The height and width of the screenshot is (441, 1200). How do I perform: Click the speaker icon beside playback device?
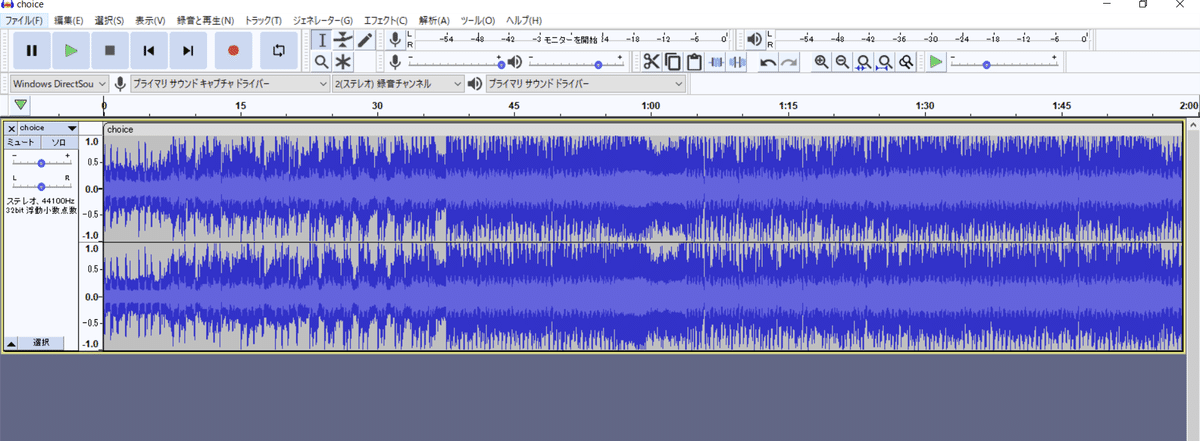click(x=474, y=84)
